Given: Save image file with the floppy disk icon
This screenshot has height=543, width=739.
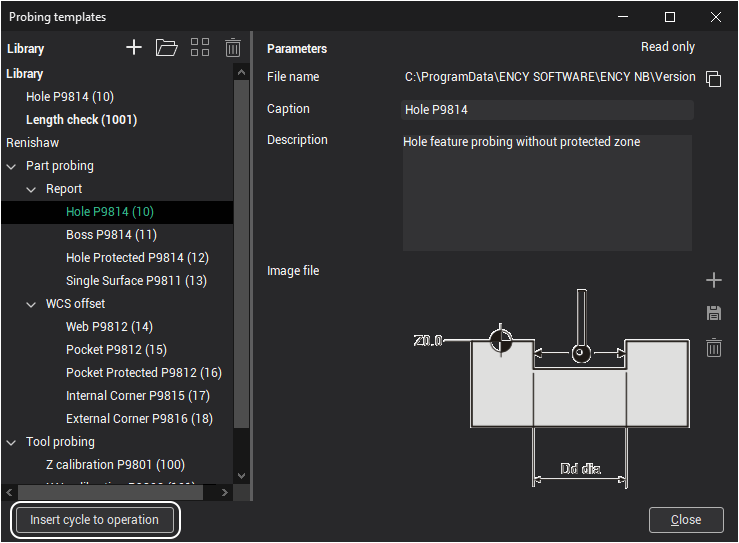Looking at the screenshot, I should (x=713, y=314).
